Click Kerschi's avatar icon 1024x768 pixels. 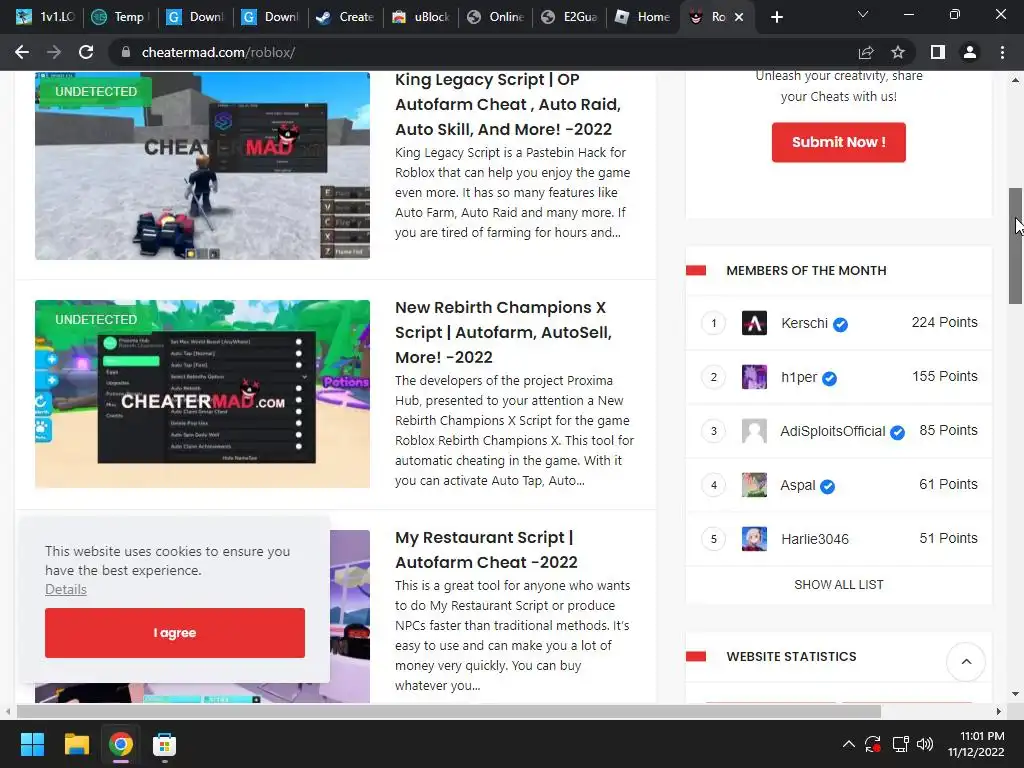coord(754,323)
